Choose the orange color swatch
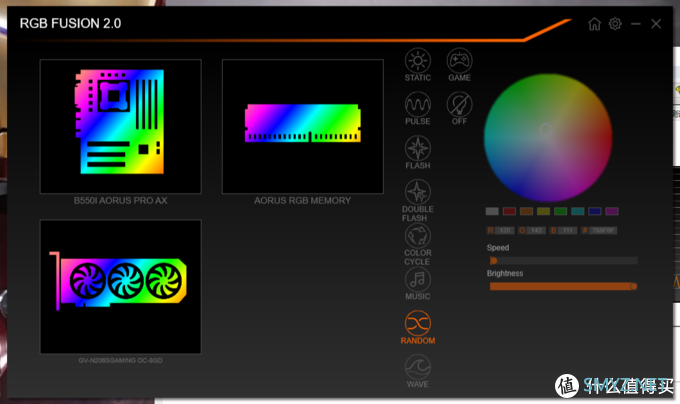The image size is (680, 404). pos(526,211)
